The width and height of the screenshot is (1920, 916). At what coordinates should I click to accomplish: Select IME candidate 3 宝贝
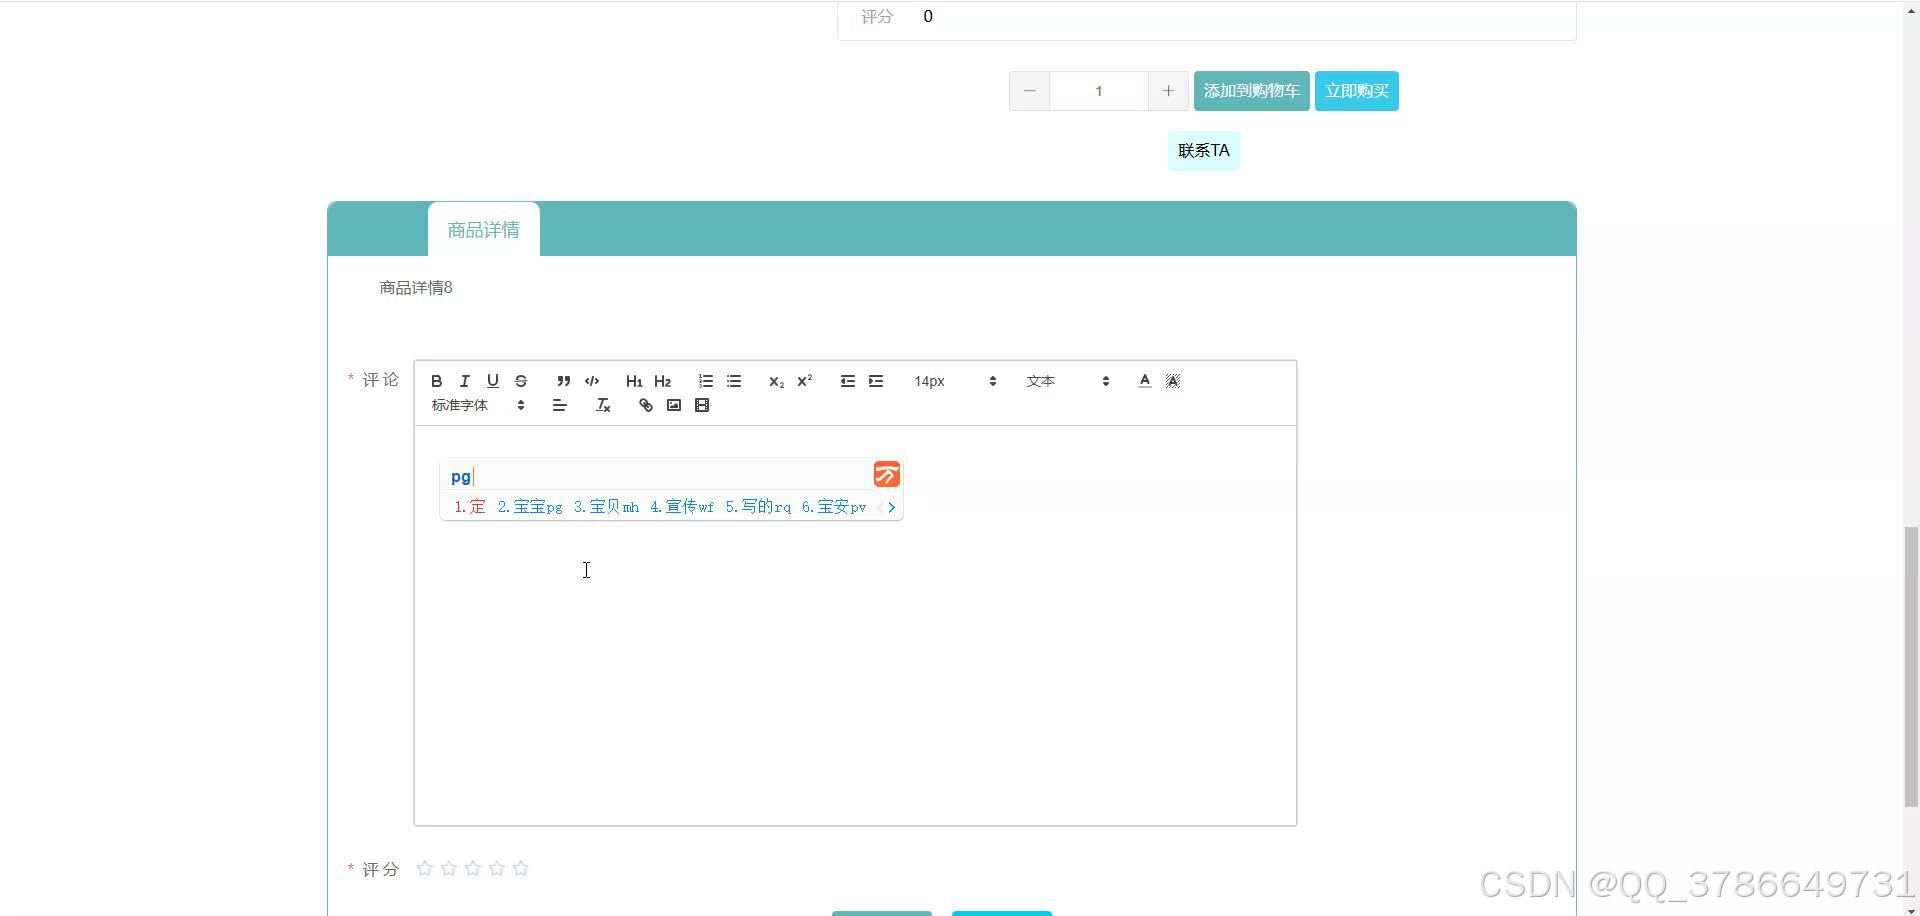(x=606, y=507)
